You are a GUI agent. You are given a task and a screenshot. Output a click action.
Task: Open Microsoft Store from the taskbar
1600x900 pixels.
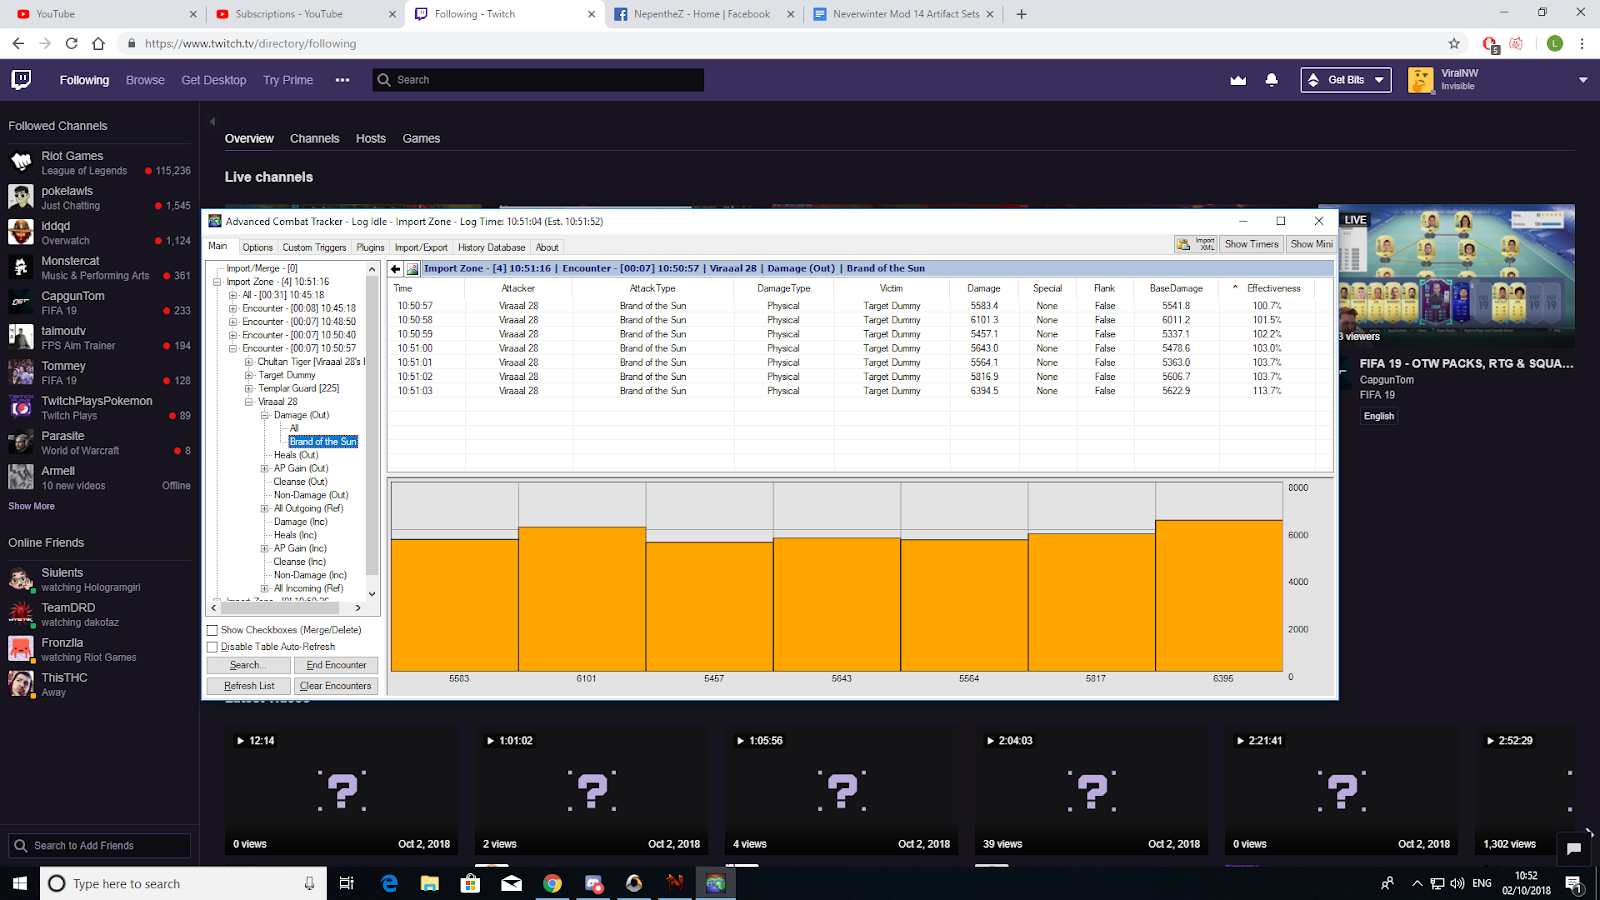click(x=470, y=883)
